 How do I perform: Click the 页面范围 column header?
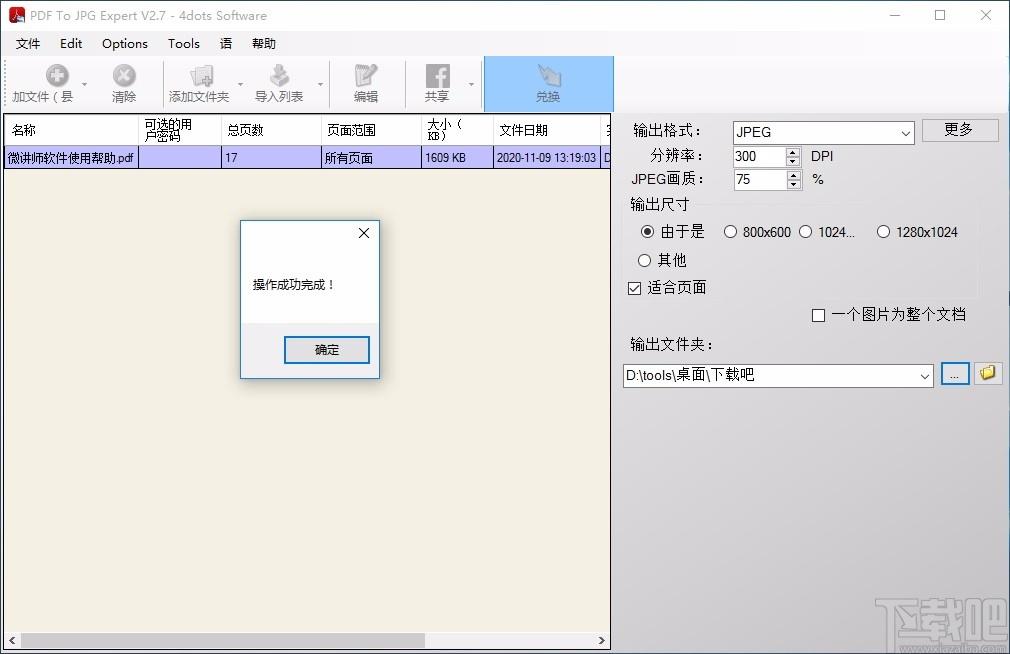tap(371, 130)
